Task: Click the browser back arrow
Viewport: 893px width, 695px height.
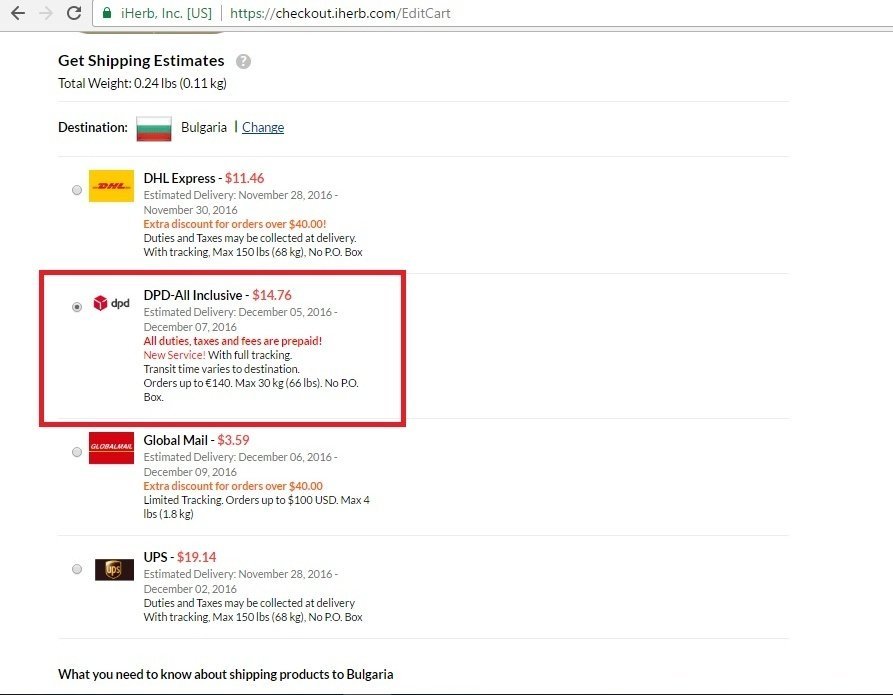Action: click(x=17, y=14)
